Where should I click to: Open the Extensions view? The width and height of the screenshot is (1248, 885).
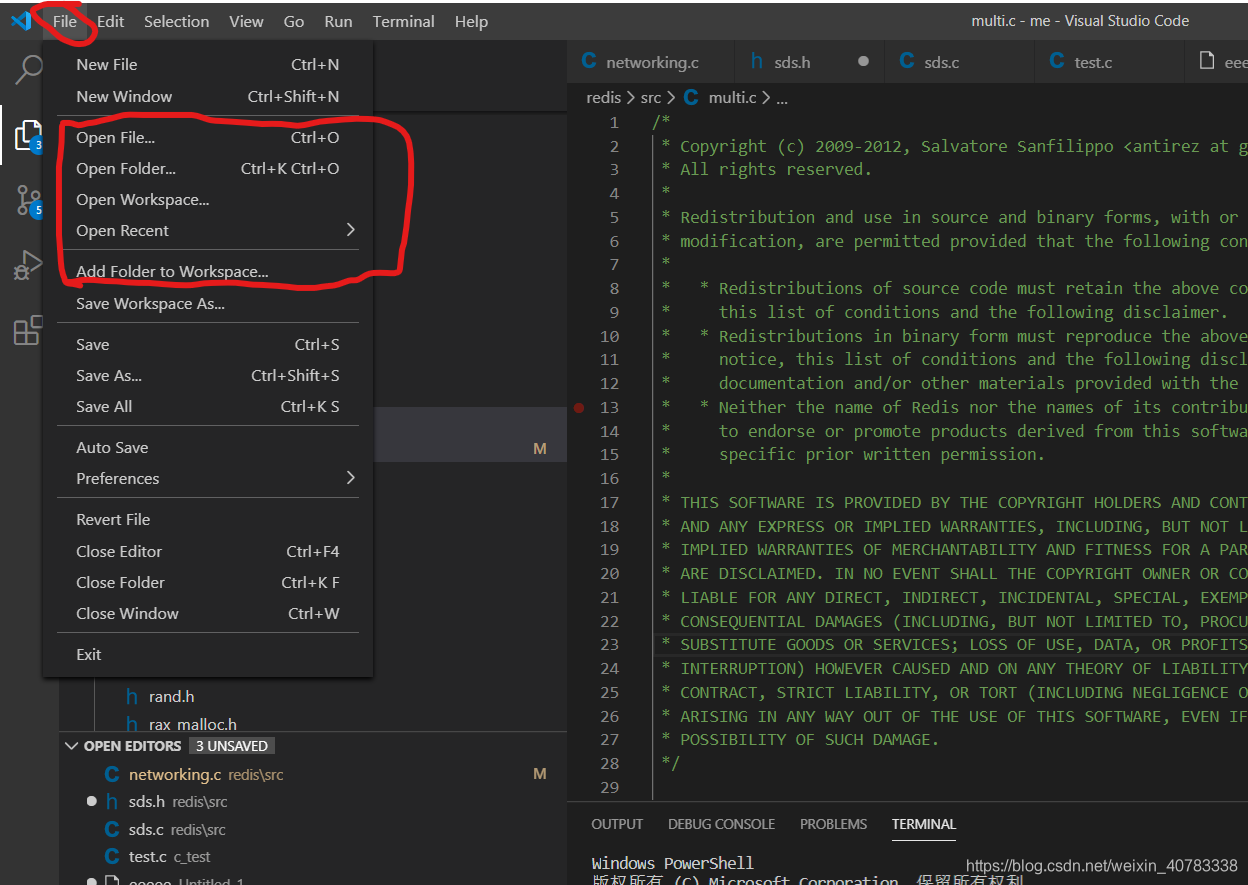point(28,330)
